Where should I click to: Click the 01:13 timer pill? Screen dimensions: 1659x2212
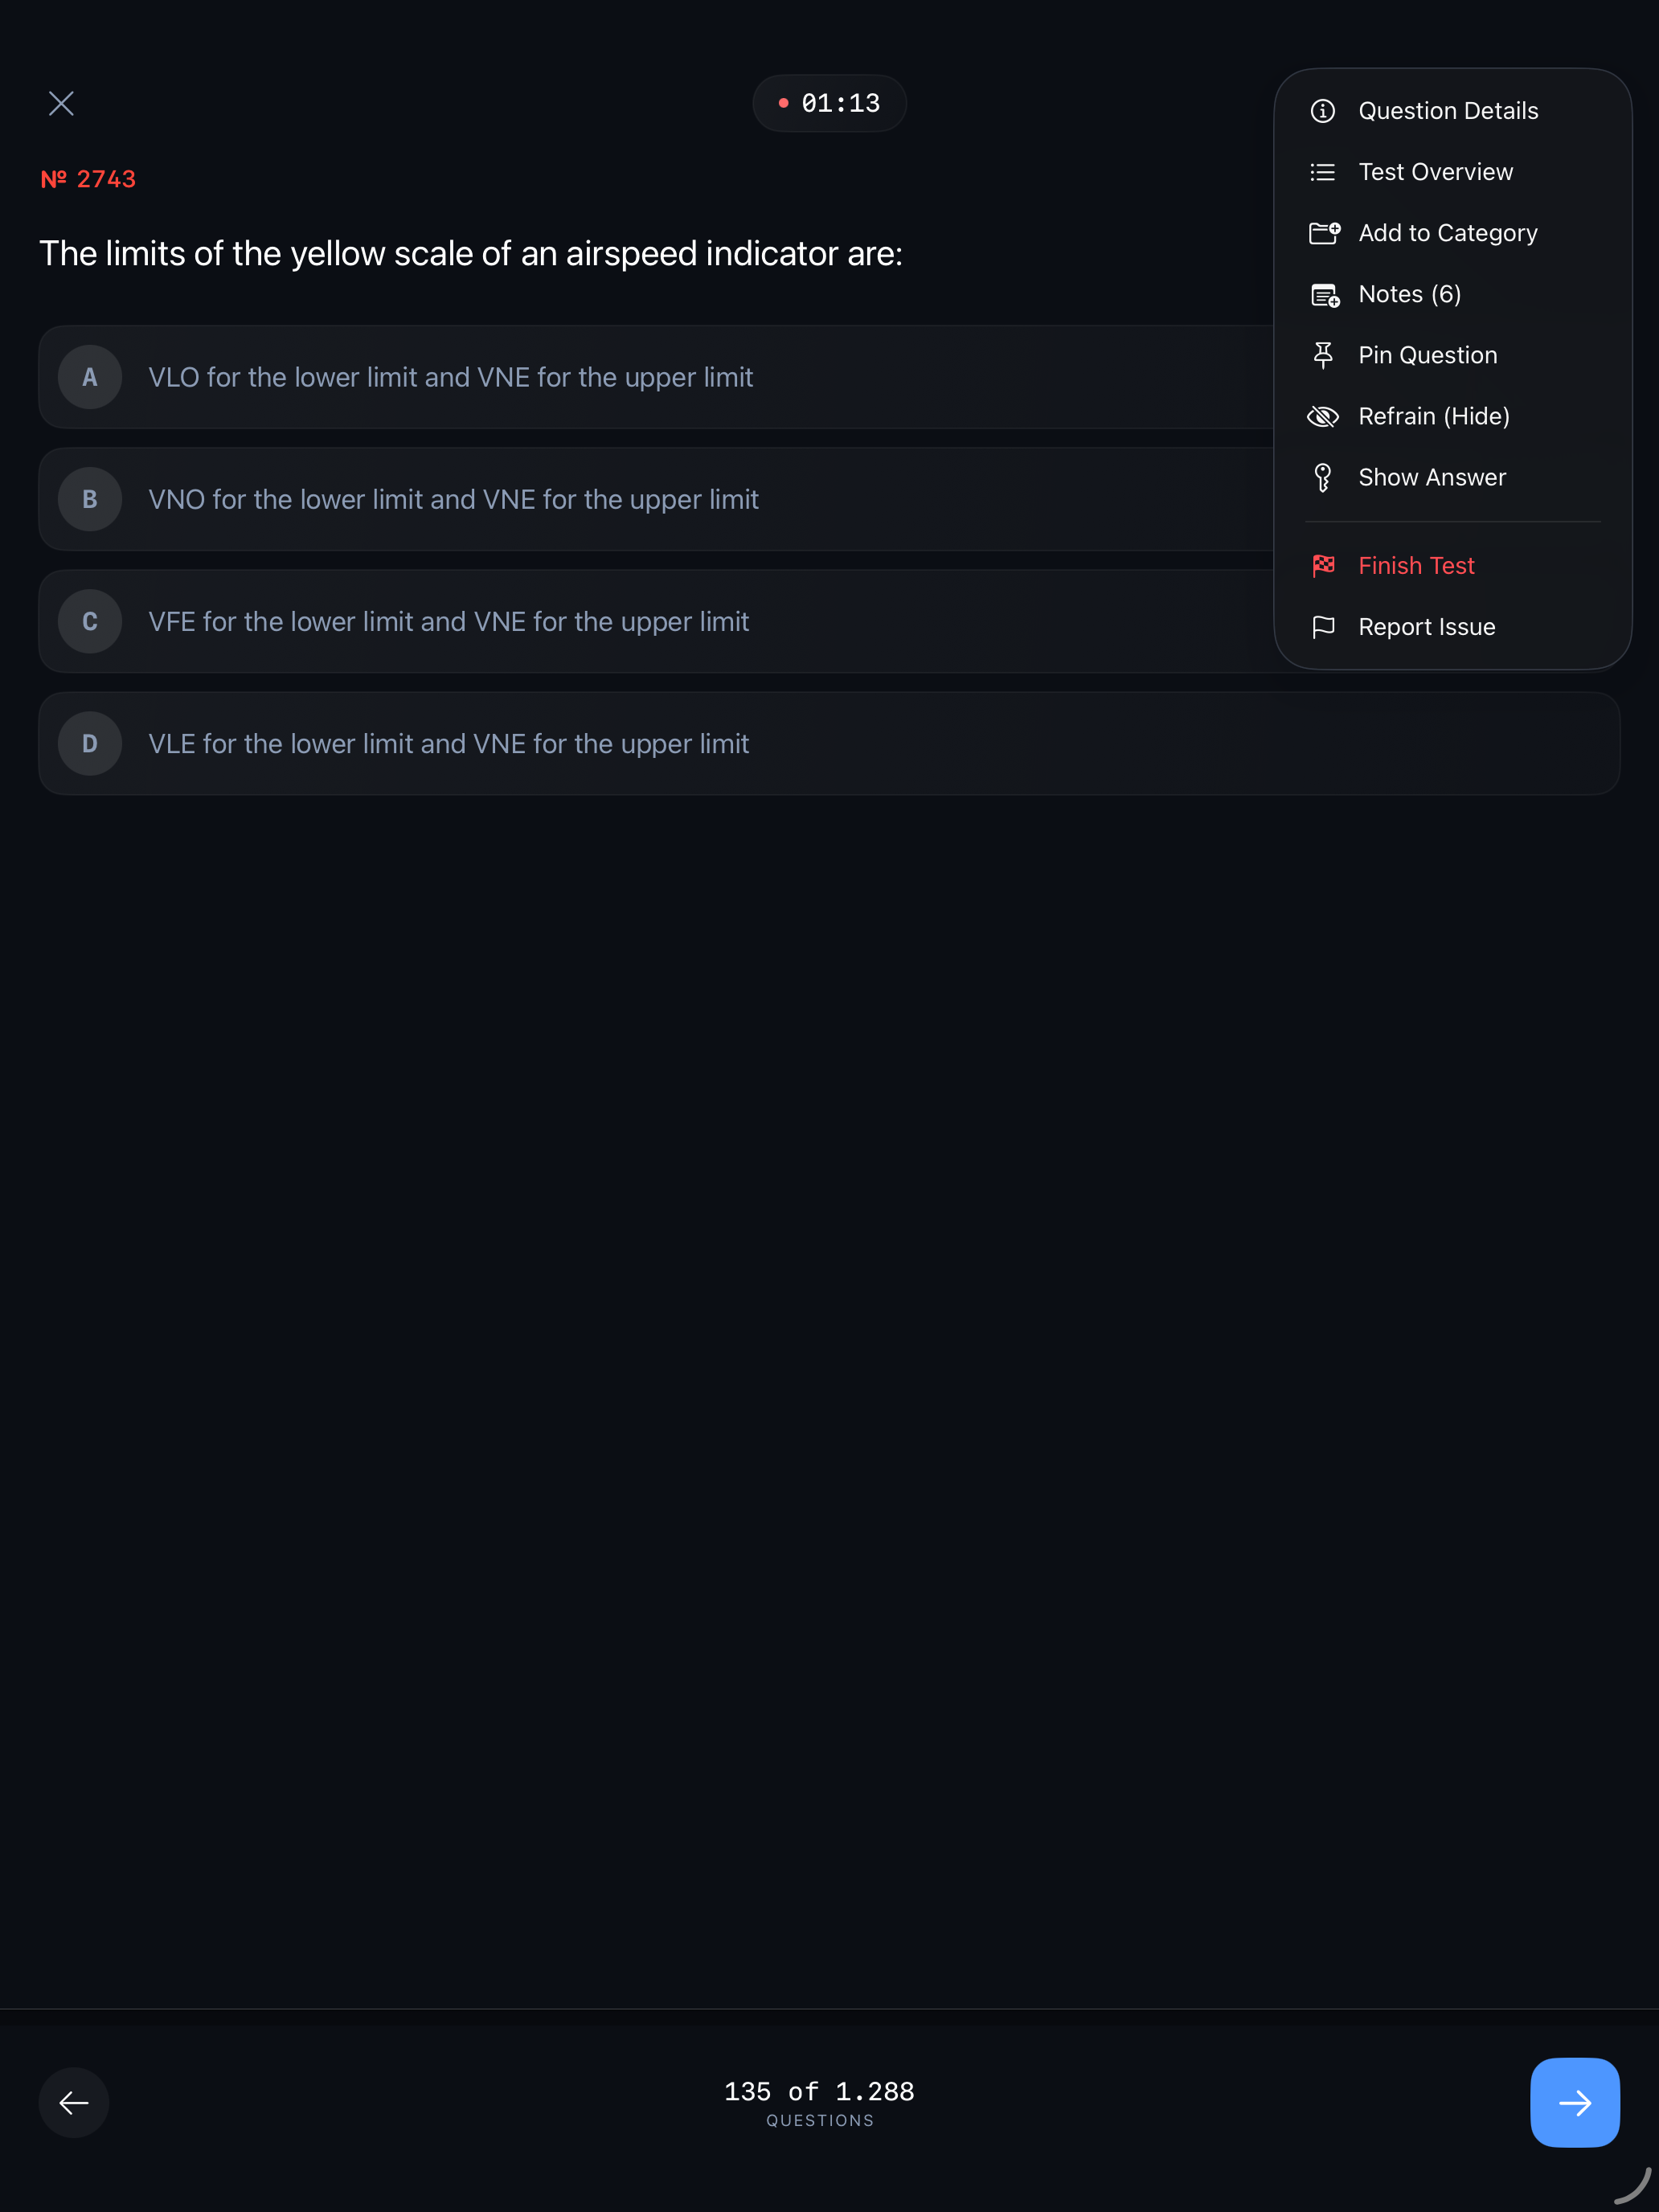point(828,102)
